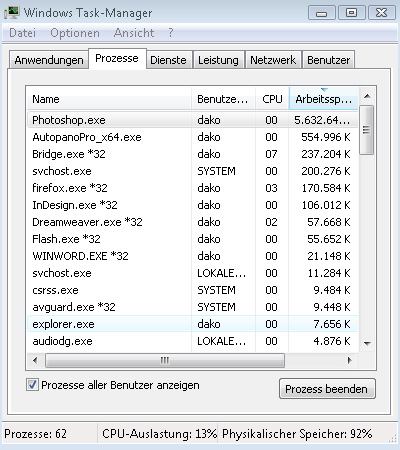
Task: Sort by the Arbeitsspeicher column header
Action: click(323, 99)
